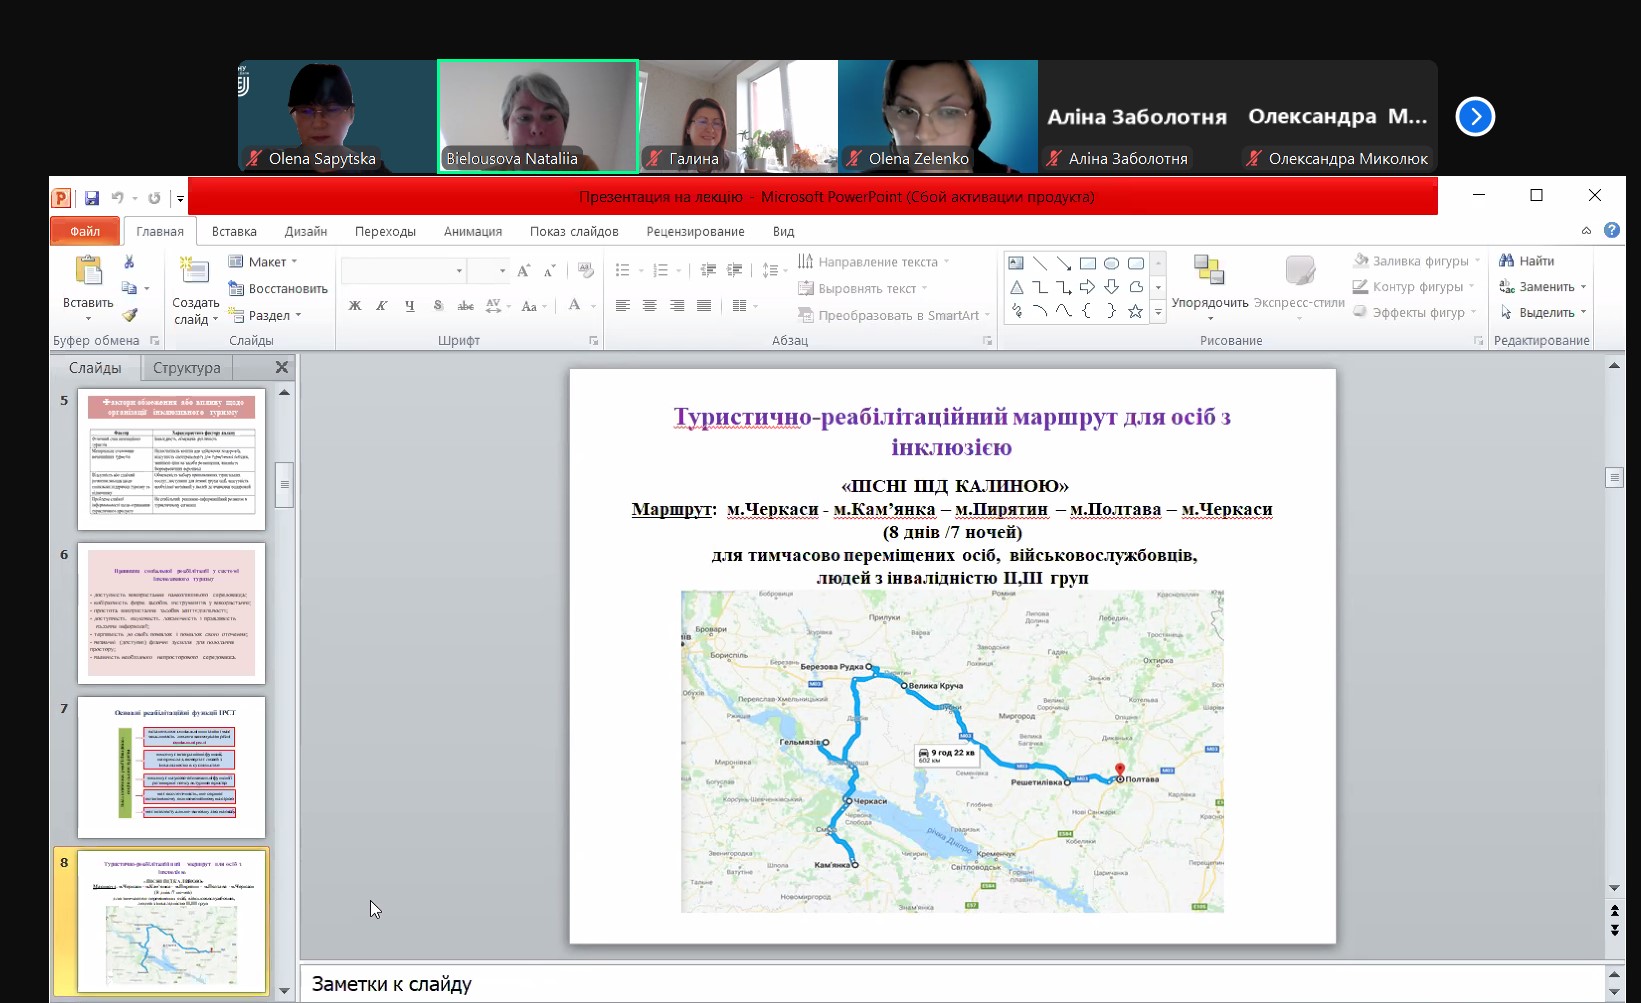Center the text alignment
1641x1003 pixels.
pos(650,306)
